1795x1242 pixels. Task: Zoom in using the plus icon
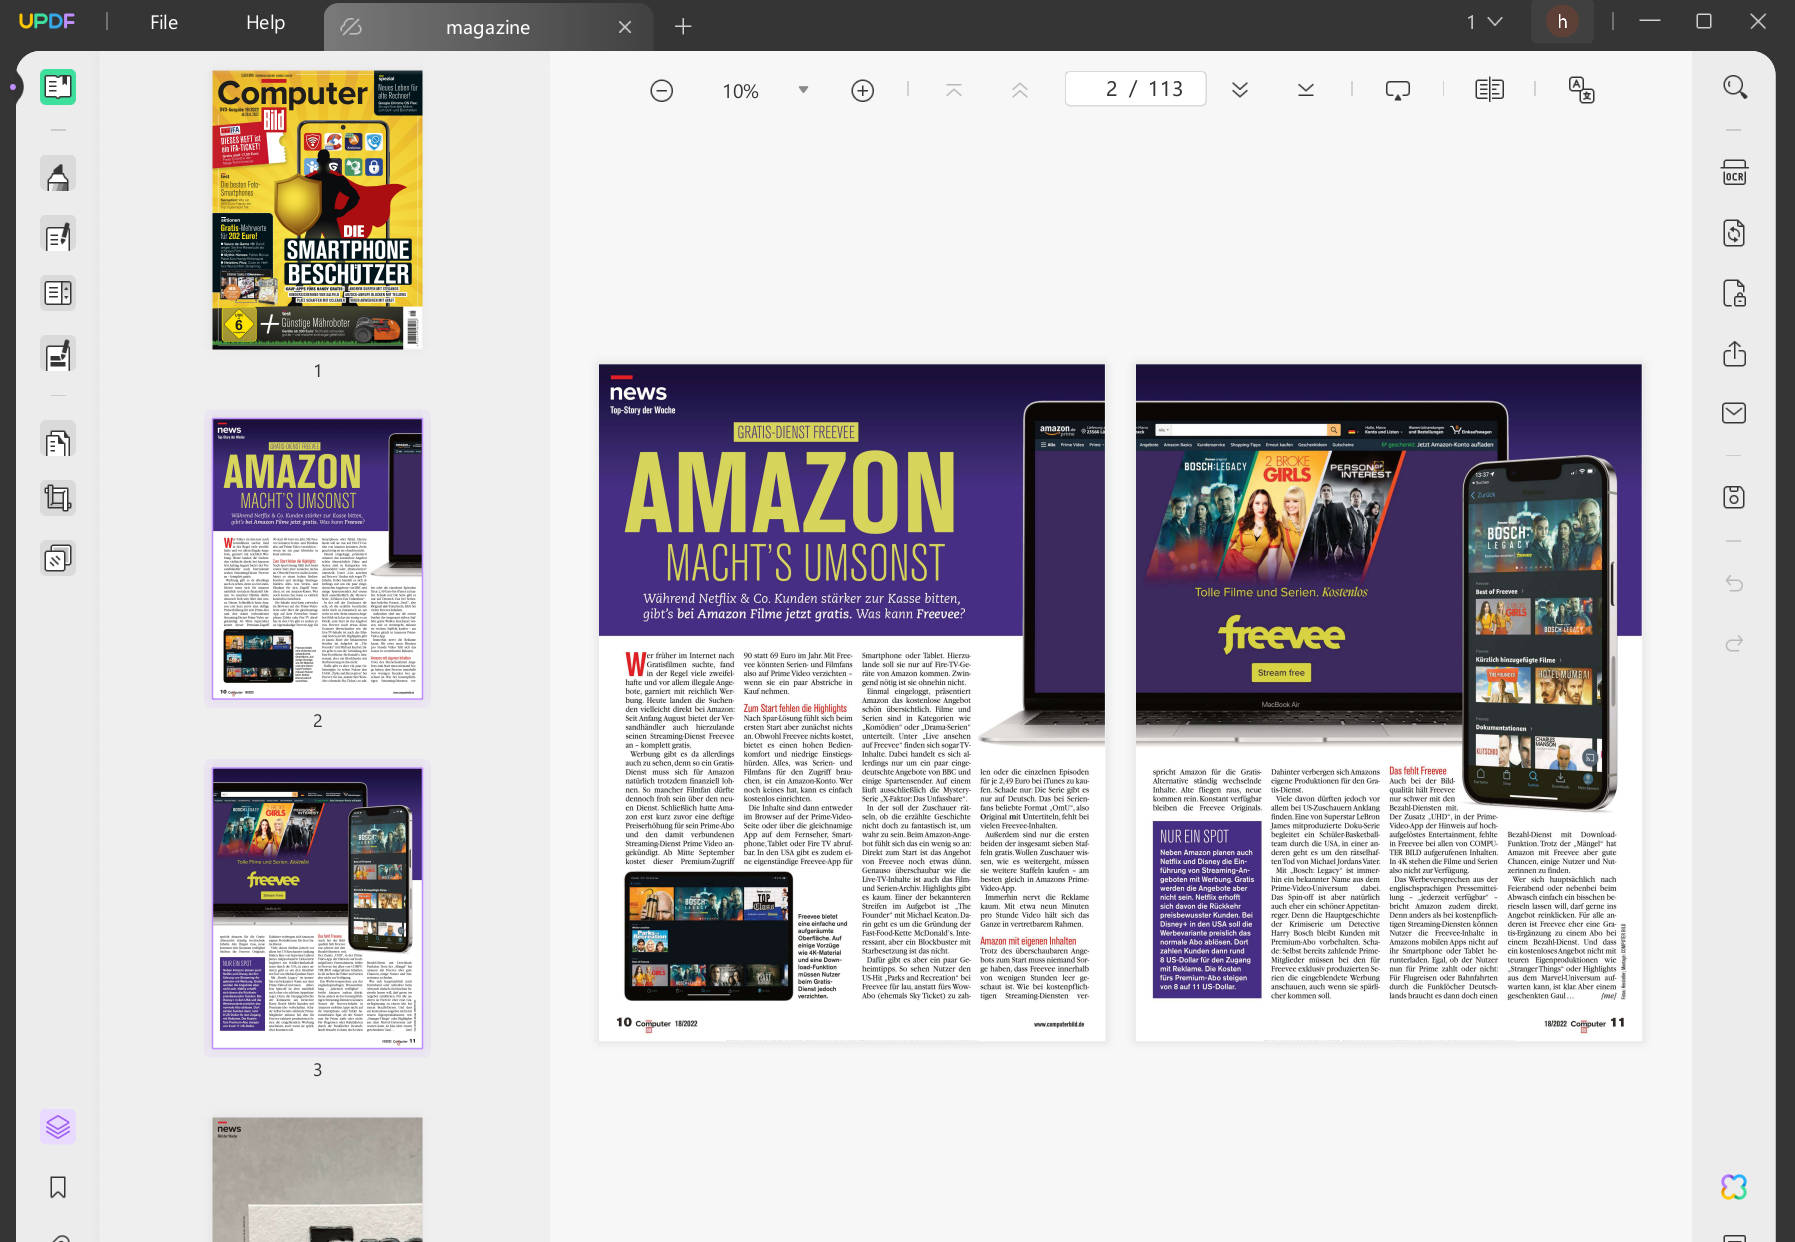pyautogui.click(x=862, y=91)
